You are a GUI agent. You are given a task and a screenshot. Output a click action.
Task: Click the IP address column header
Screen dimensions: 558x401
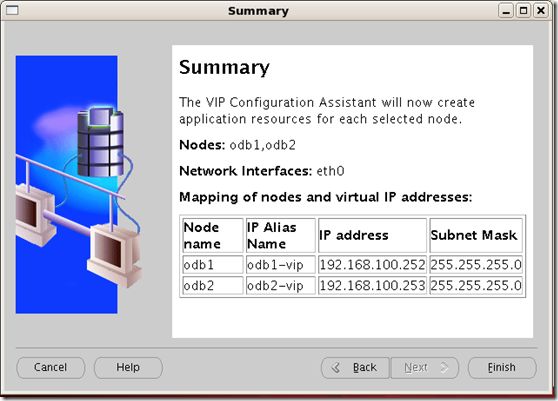point(372,235)
